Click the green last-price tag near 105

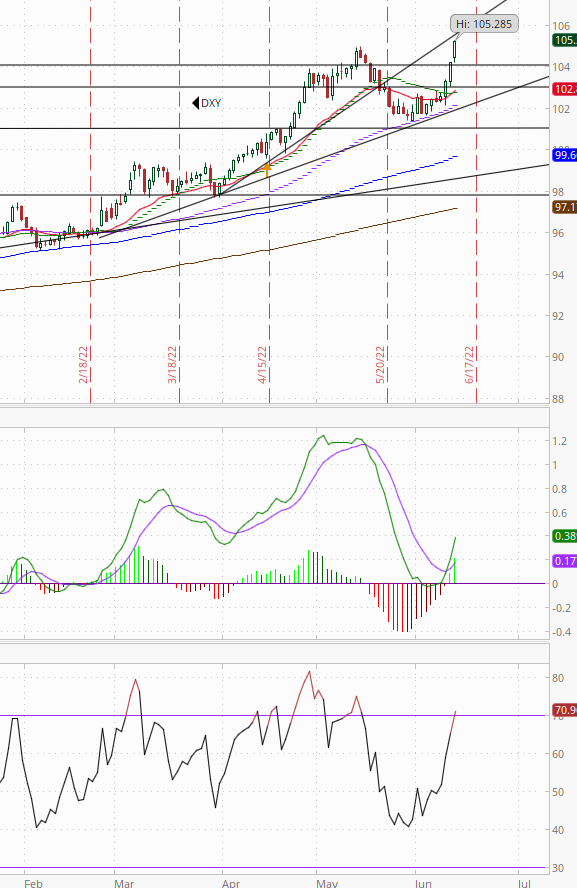565,40
